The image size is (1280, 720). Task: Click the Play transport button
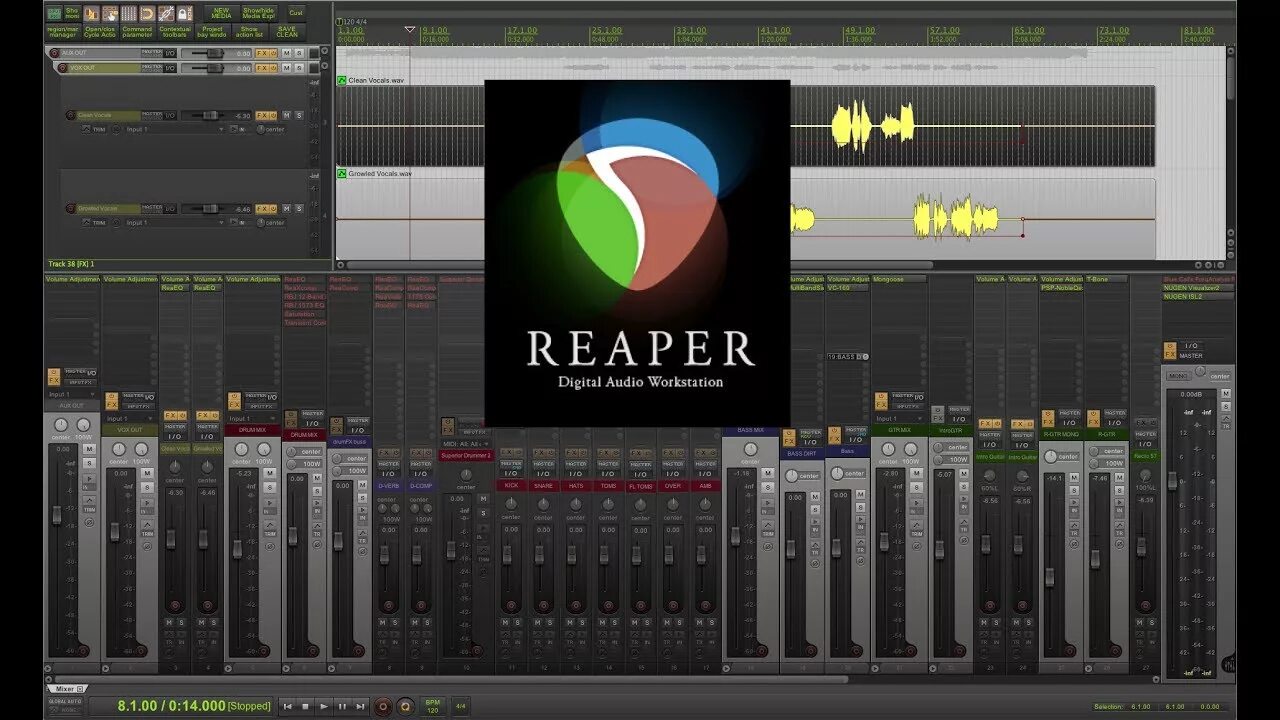pyautogui.click(x=324, y=706)
